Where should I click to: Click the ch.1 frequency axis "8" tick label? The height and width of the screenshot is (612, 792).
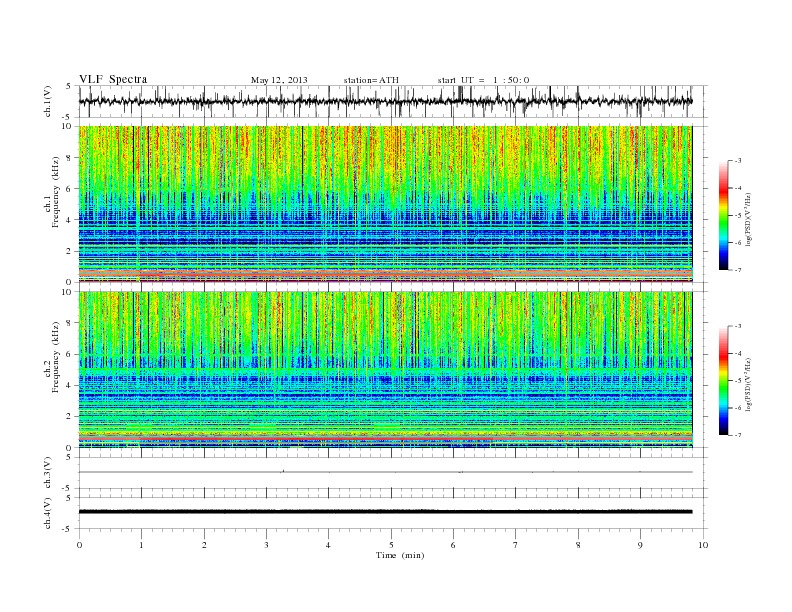[x=70, y=158]
